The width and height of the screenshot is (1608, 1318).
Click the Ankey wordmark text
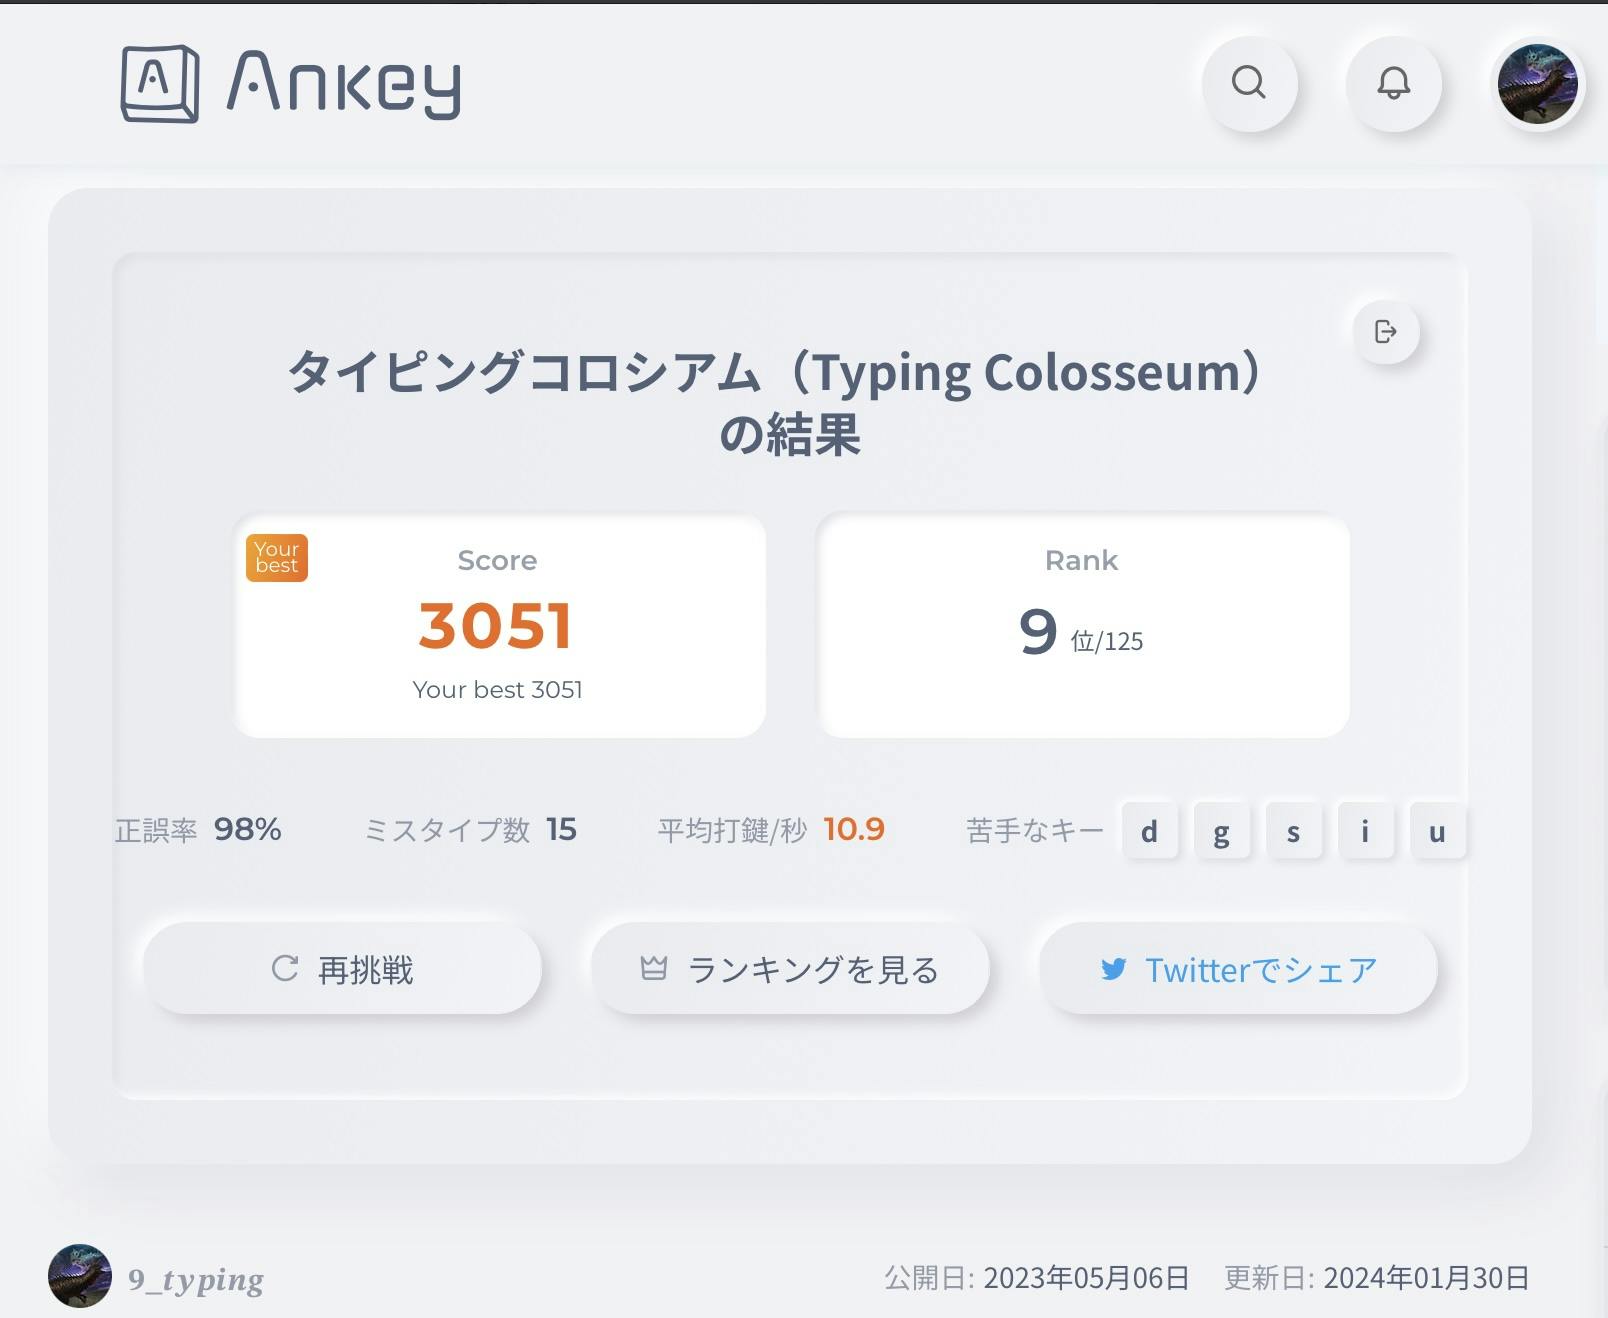point(344,84)
